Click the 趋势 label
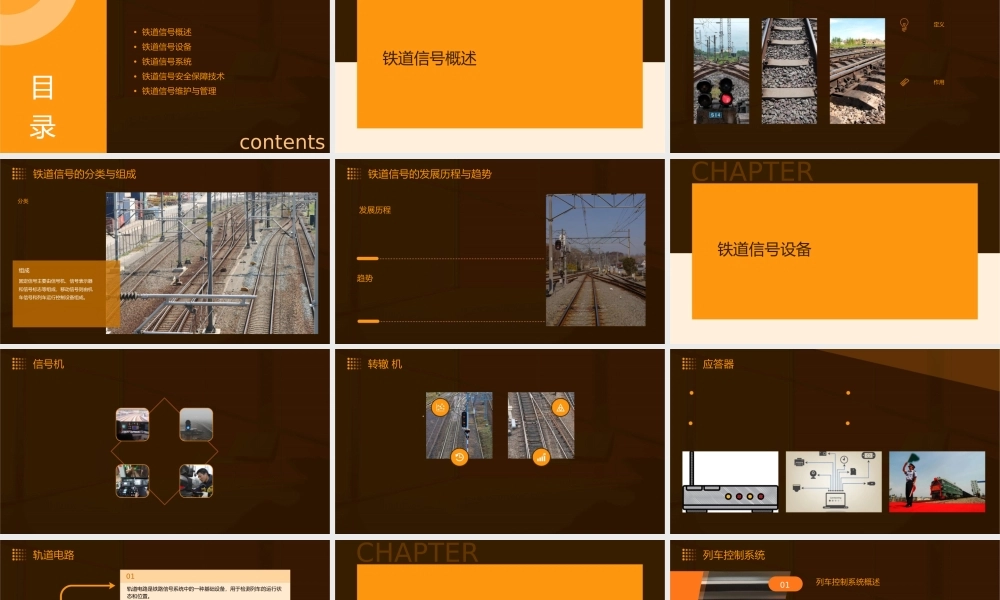This screenshot has height=600, width=1000. pyautogui.click(x=365, y=278)
